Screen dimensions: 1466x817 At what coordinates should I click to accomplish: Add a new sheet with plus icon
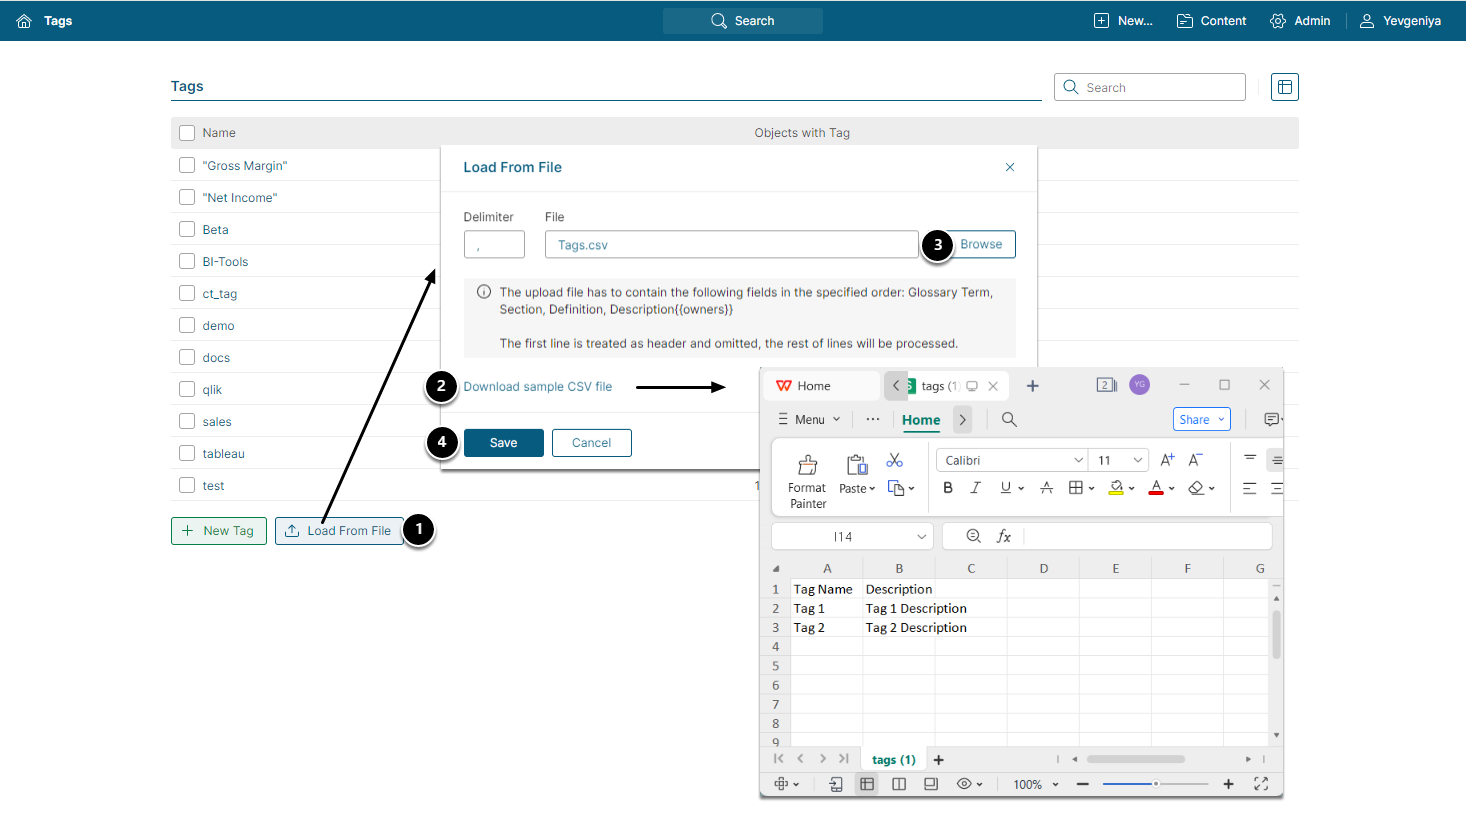click(939, 760)
